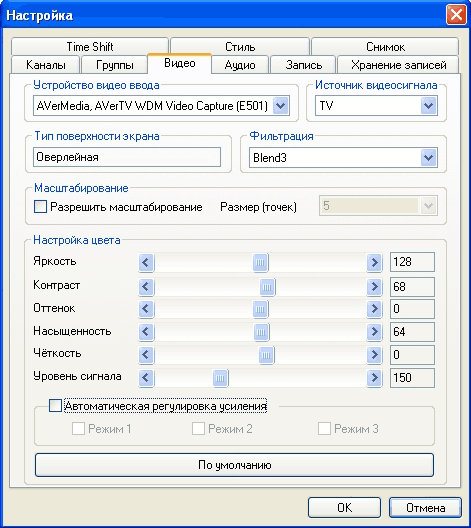Click the Насыщенность value field 64
This screenshot has height=528, width=471.
(412, 332)
